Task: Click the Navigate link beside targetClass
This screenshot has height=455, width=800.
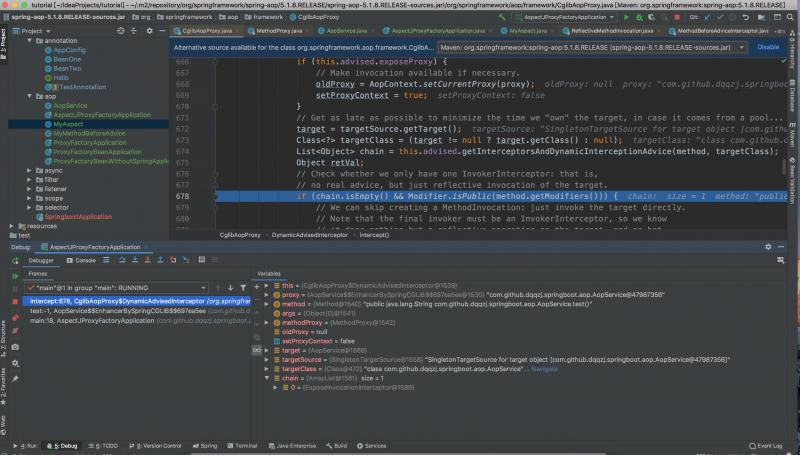Action: pyautogui.click(x=544, y=368)
